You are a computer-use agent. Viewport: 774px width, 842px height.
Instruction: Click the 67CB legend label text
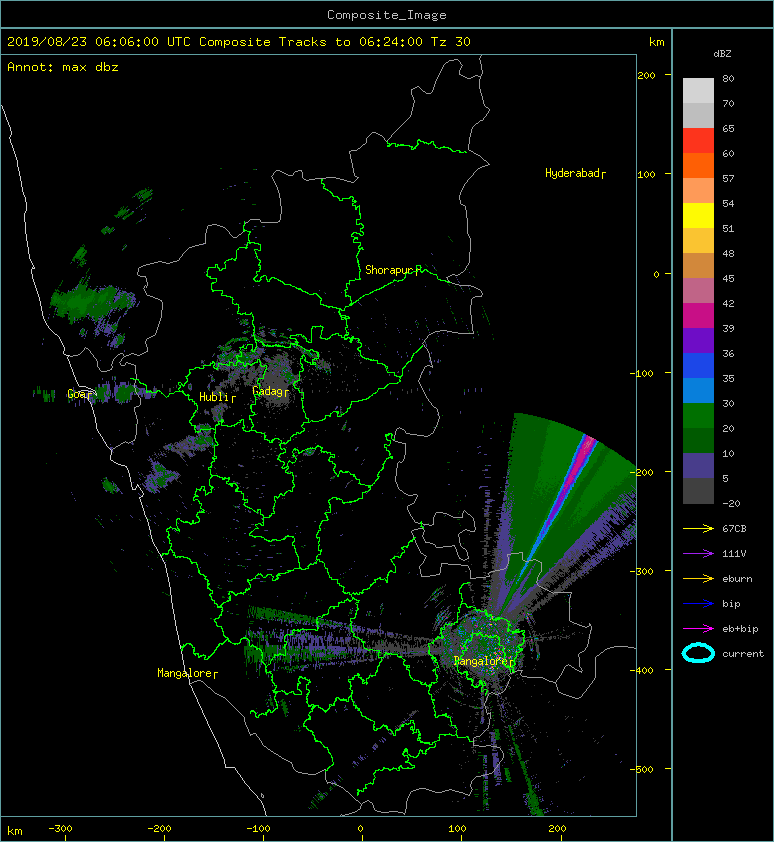point(734,529)
